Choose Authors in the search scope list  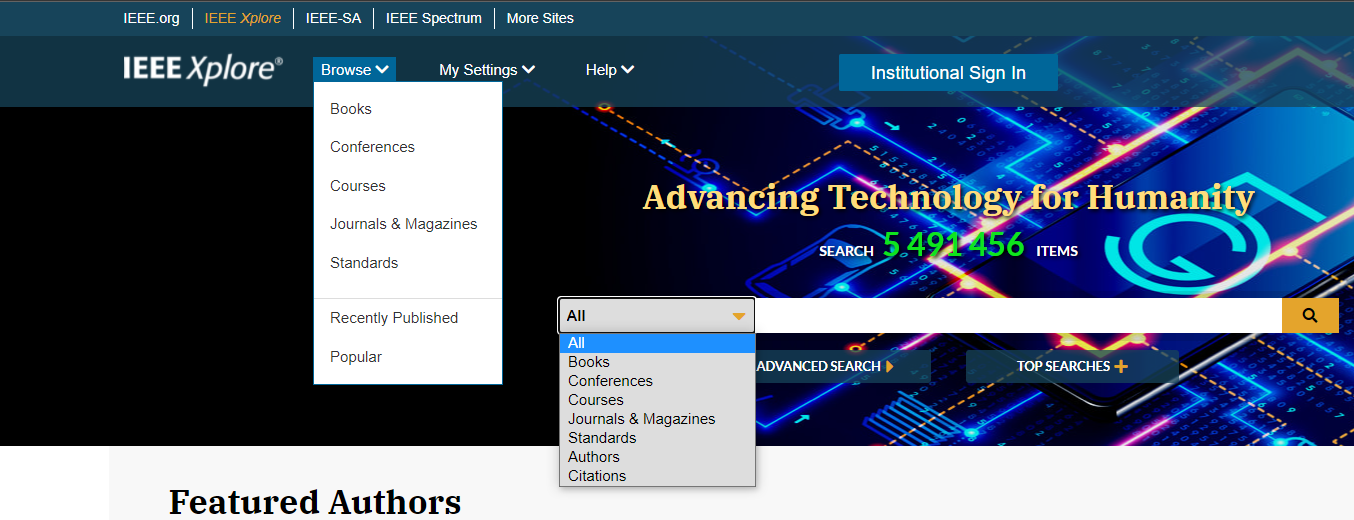point(657,457)
